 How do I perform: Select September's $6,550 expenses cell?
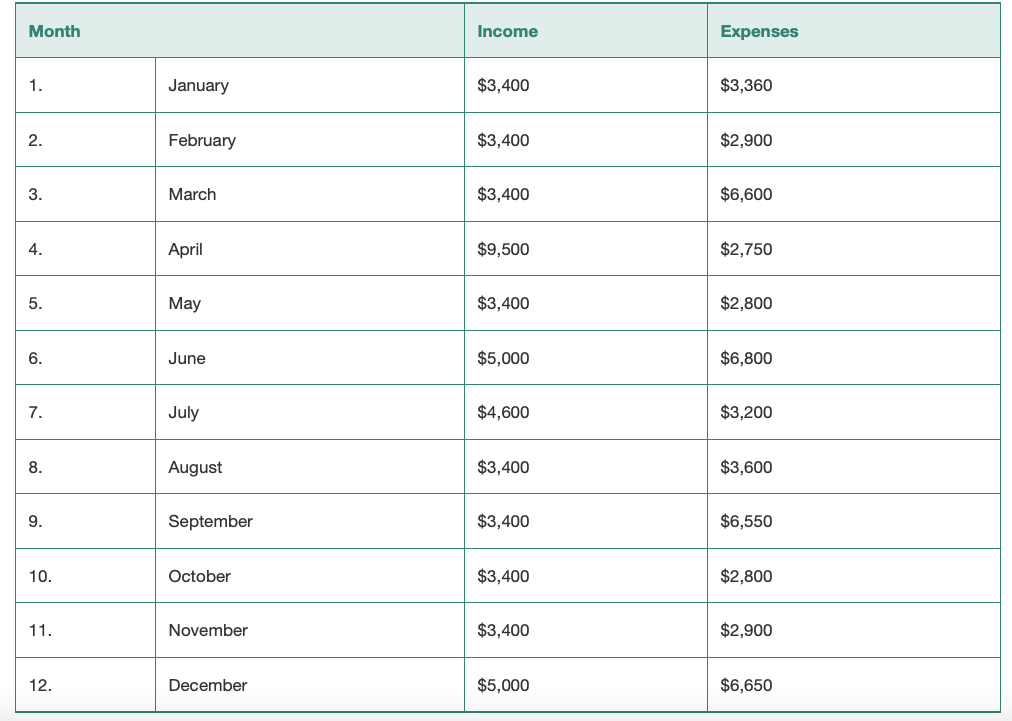[x=854, y=522]
